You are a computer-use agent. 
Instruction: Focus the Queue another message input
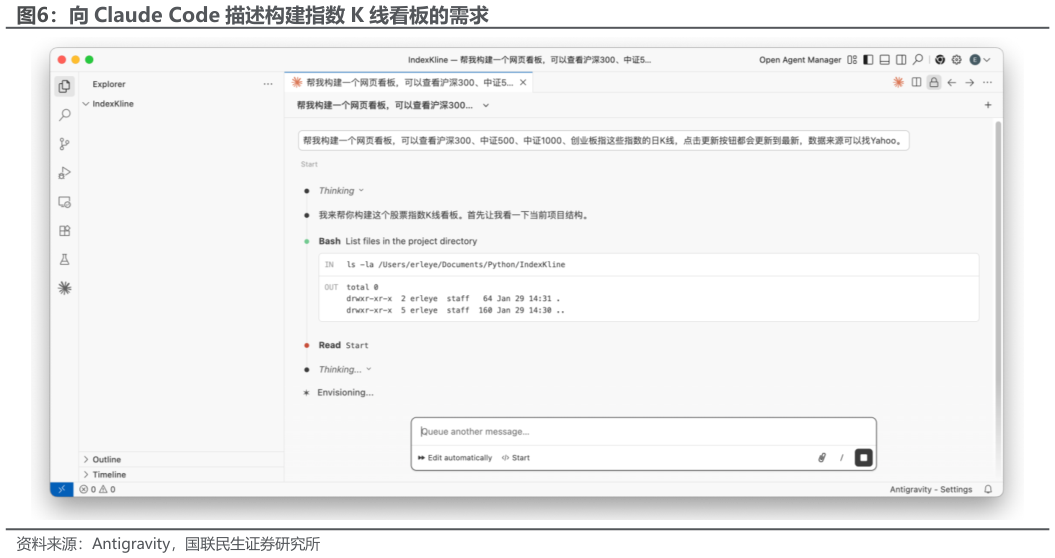(643, 431)
